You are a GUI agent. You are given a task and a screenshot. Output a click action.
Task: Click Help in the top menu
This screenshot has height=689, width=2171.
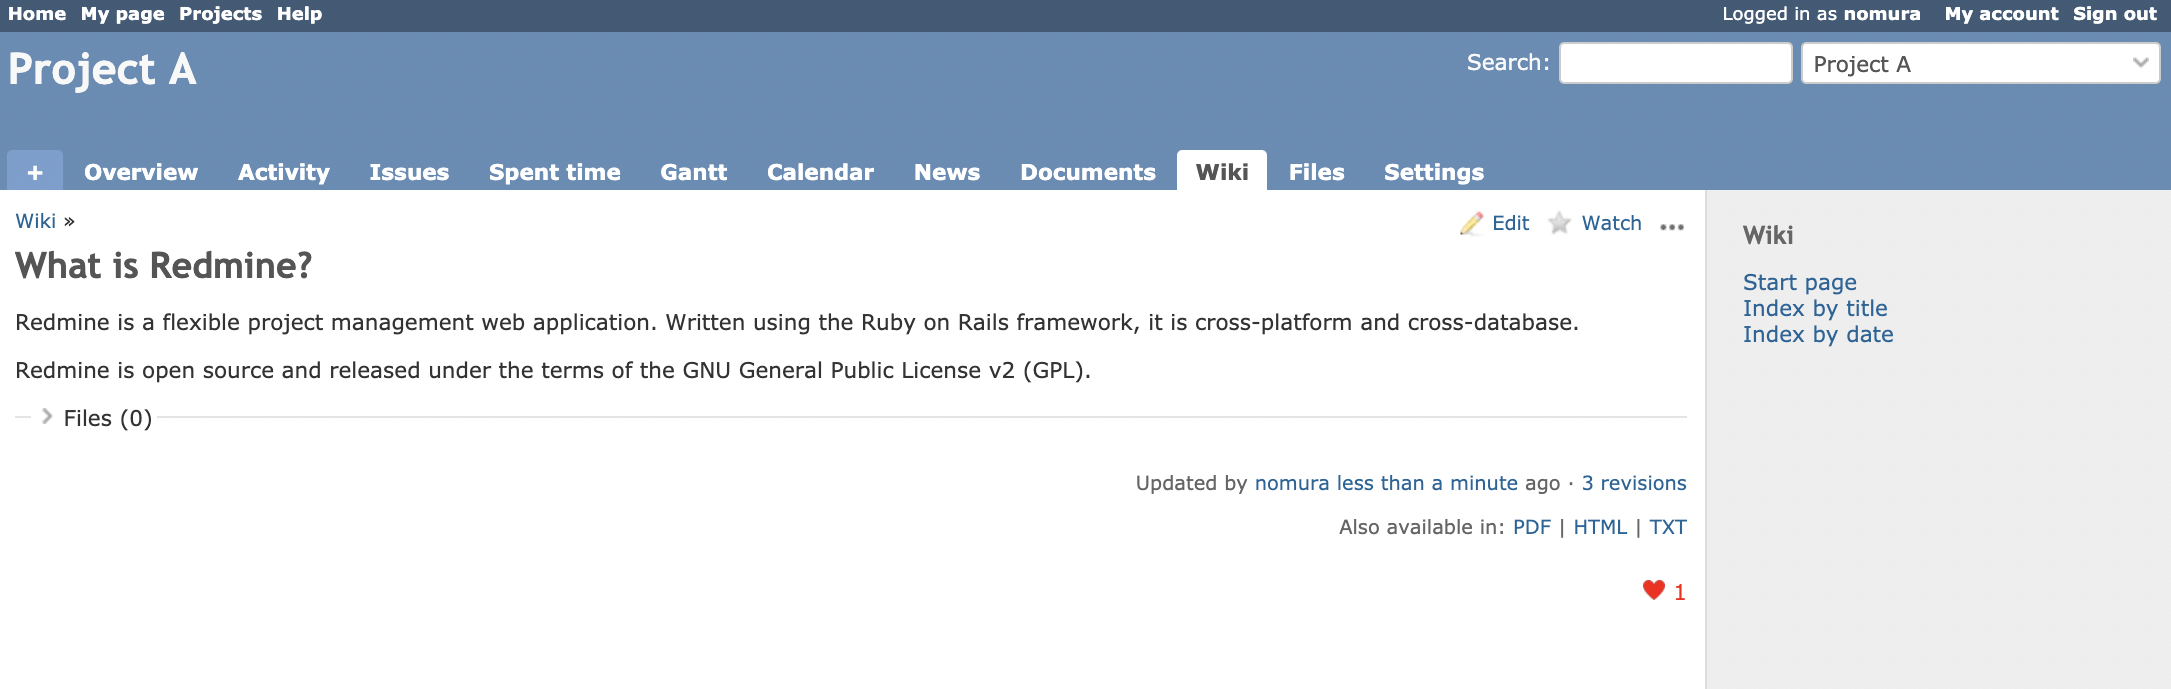tap(299, 14)
